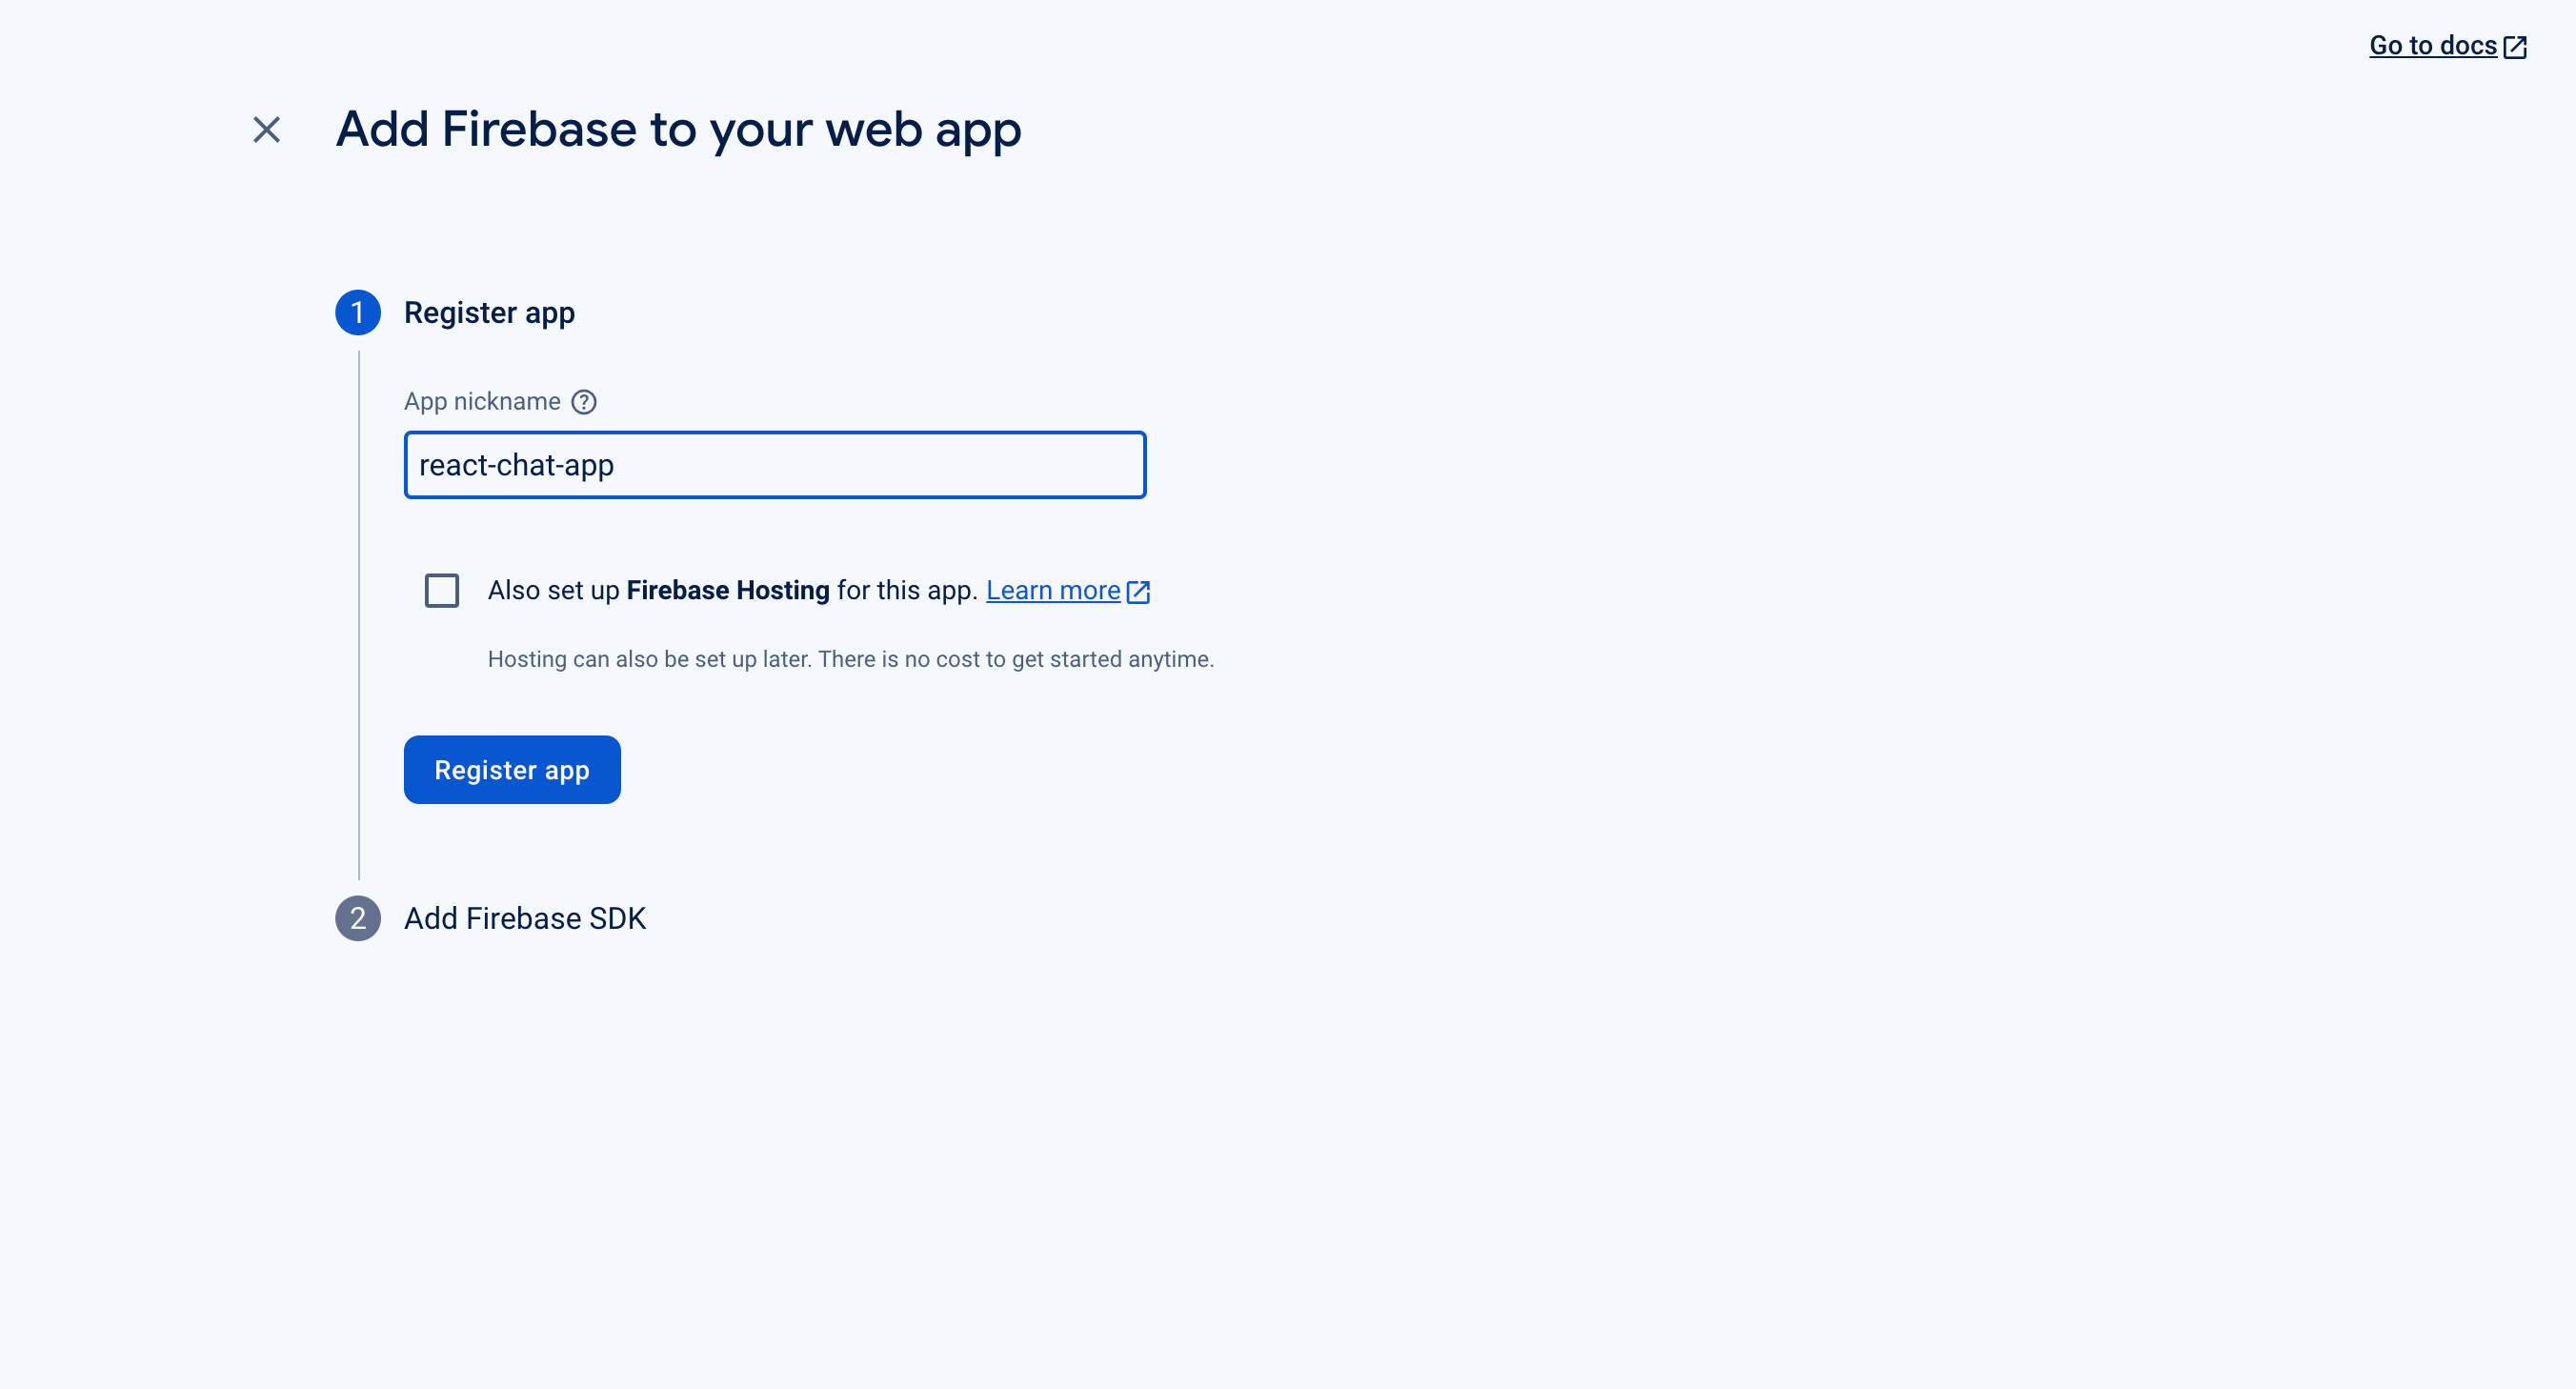Click the bold Firebase Hosting words
This screenshot has height=1389, width=2576.
pyautogui.click(x=727, y=591)
